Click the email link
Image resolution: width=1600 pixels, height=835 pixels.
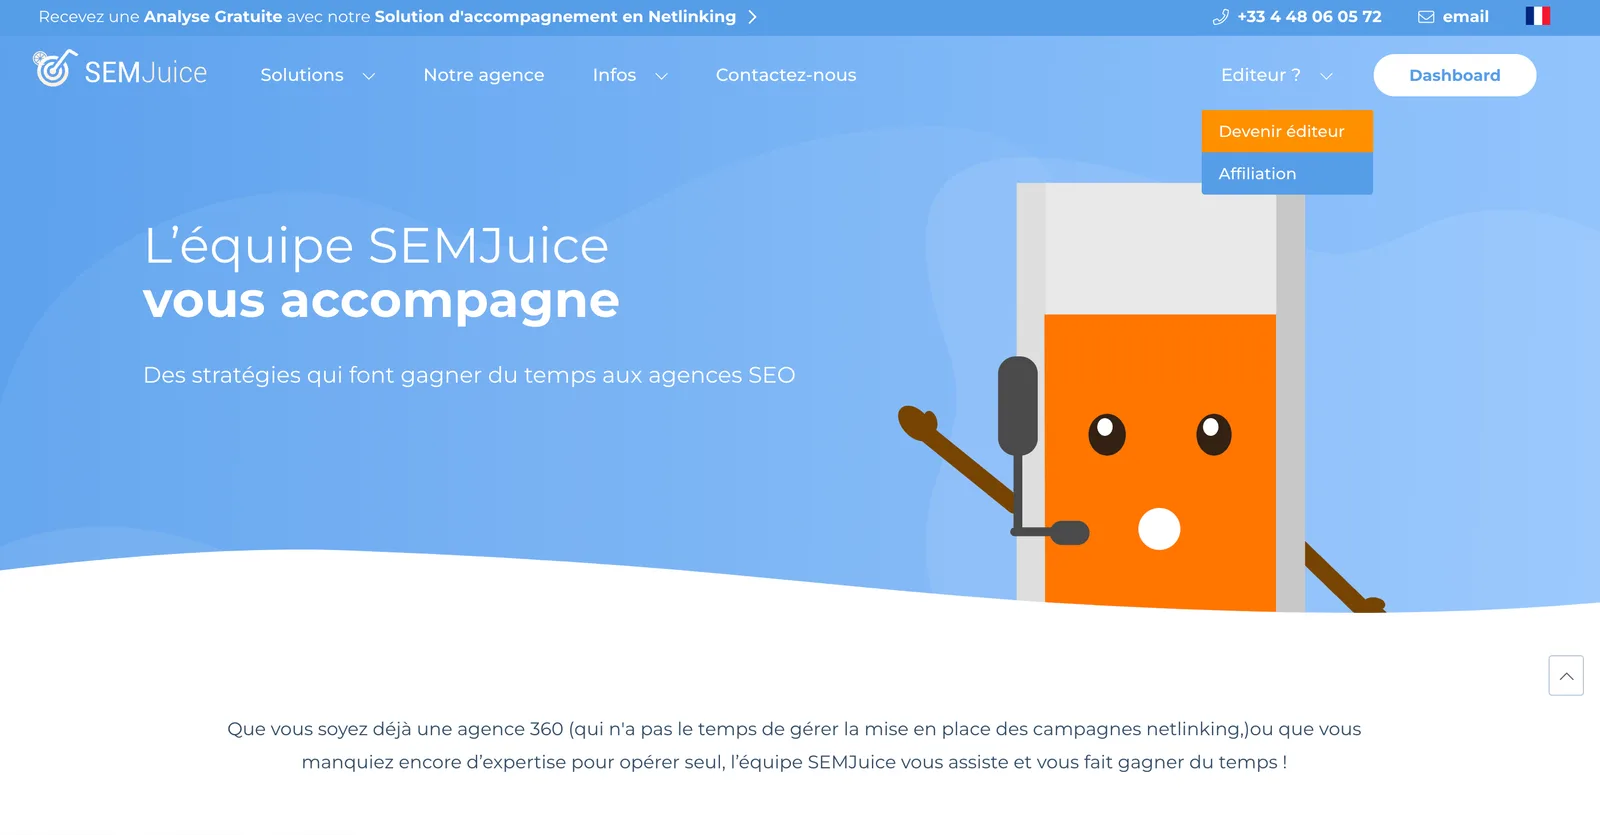[1465, 17]
